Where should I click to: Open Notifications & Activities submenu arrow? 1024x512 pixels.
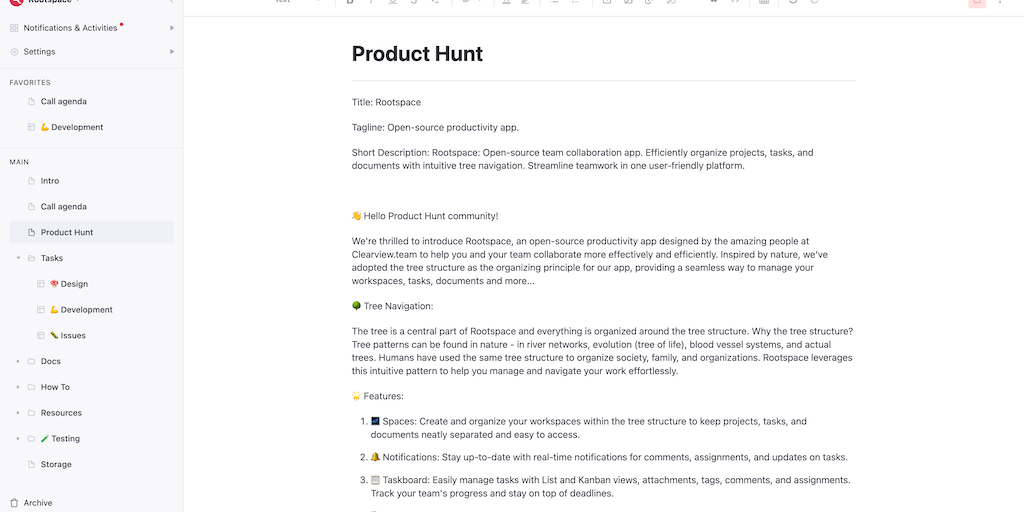(x=172, y=28)
